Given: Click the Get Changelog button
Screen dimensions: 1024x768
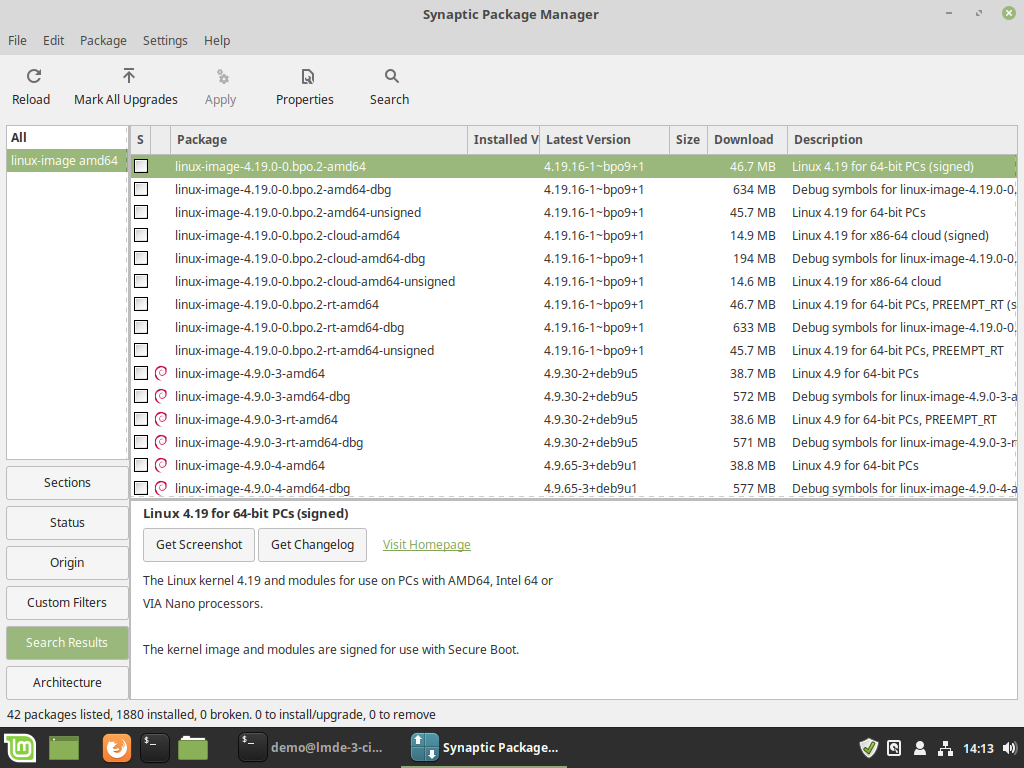Looking at the screenshot, I should tap(312, 545).
